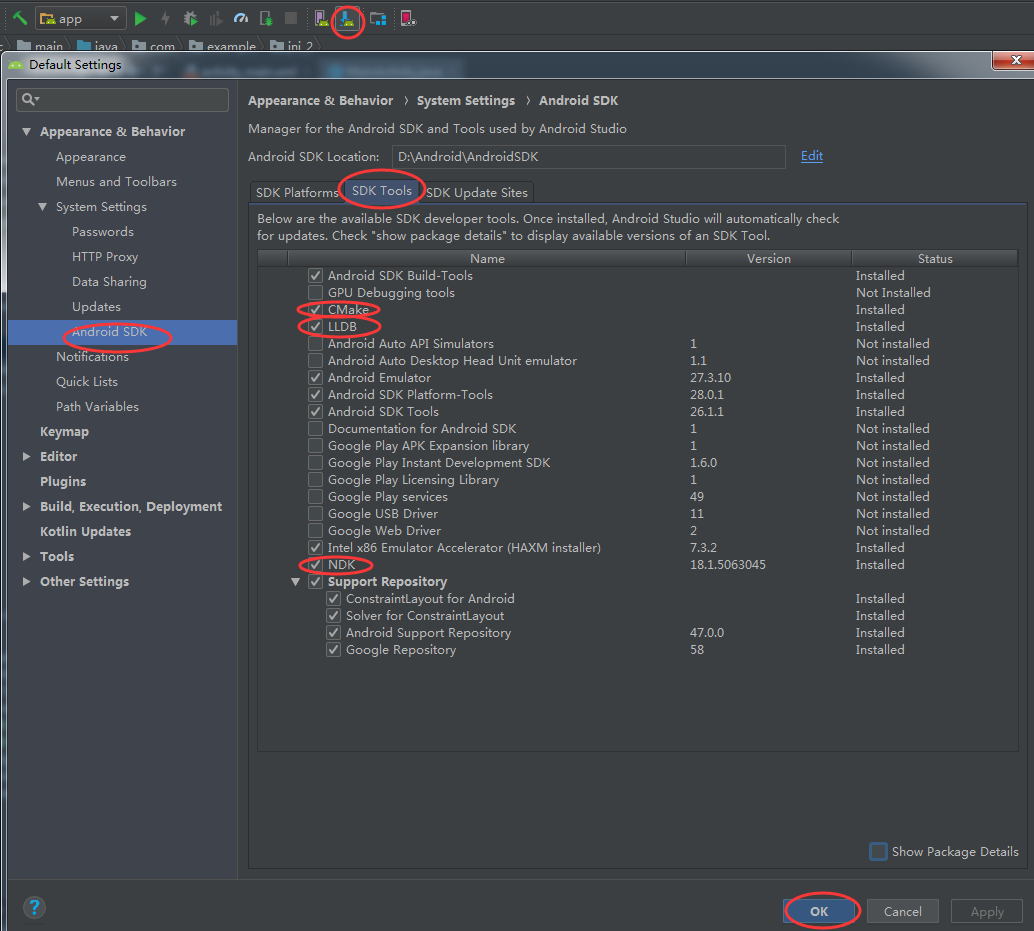This screenshot has width=1034, height=931.
Task: Click the Edit link for SDK location
Action: click(x=812, y=156)
